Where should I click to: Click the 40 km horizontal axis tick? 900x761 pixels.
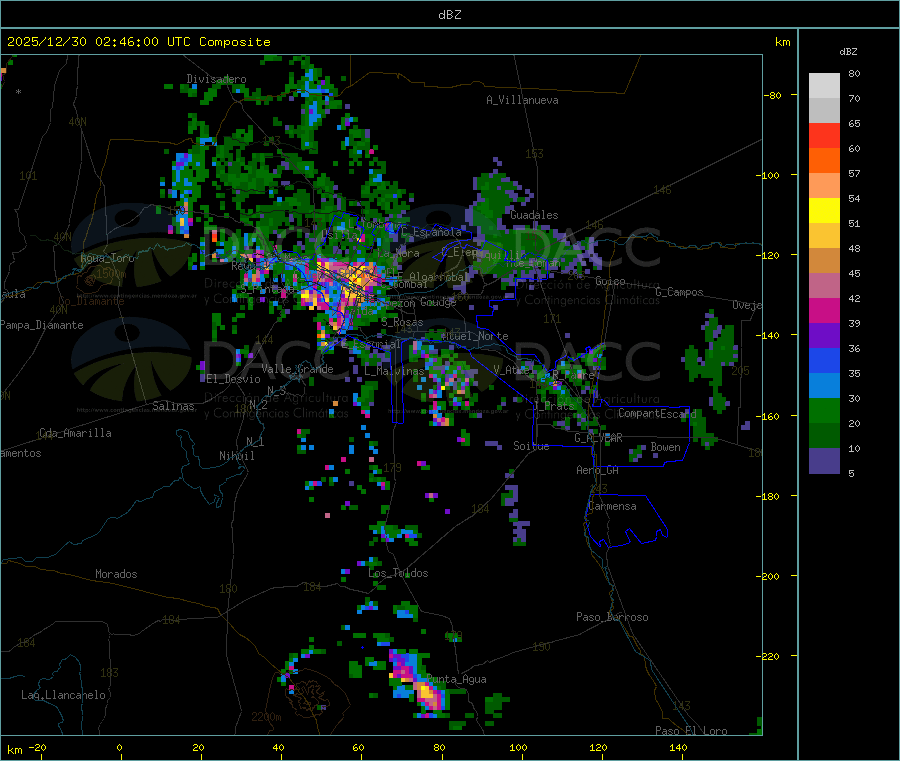click(278, 748)
